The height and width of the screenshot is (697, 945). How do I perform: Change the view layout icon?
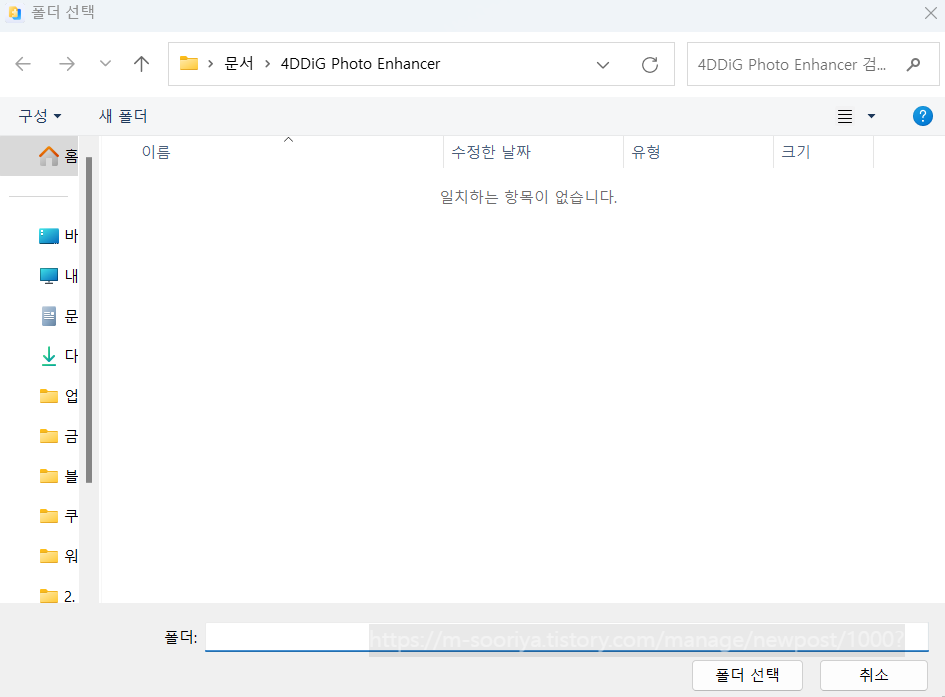(x=845, y=116)
